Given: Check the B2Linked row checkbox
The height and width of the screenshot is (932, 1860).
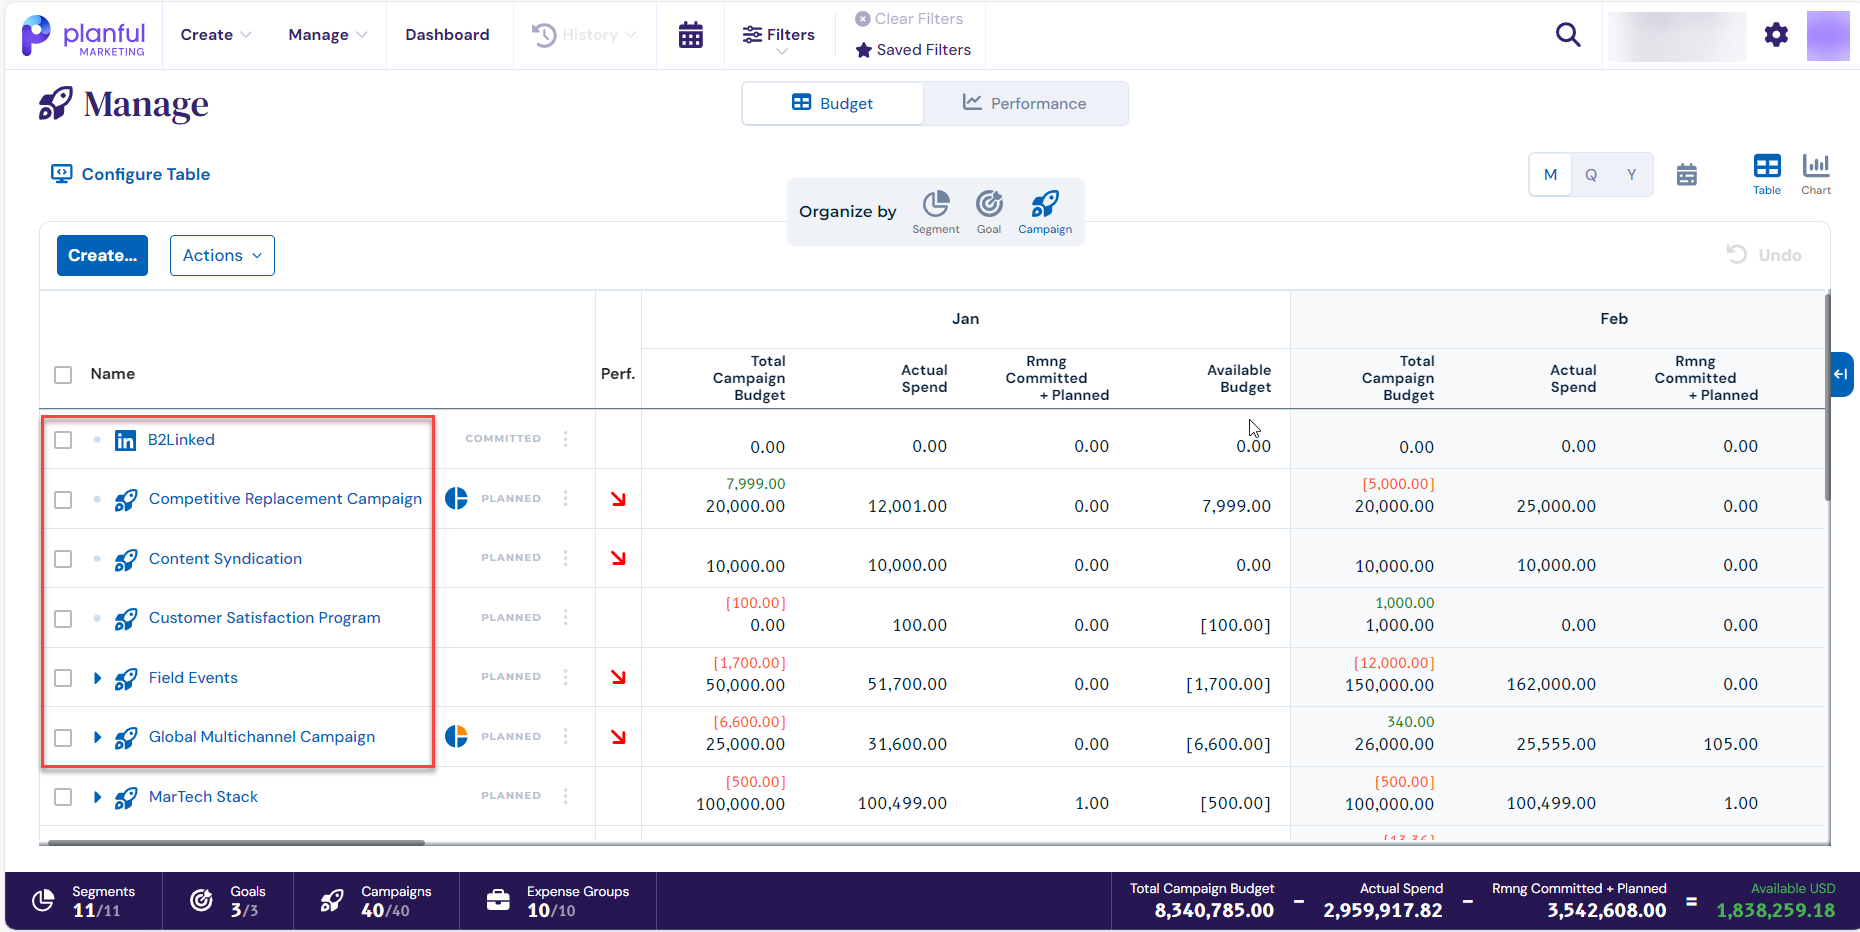Looking at the screenshot, I should 63,440.
